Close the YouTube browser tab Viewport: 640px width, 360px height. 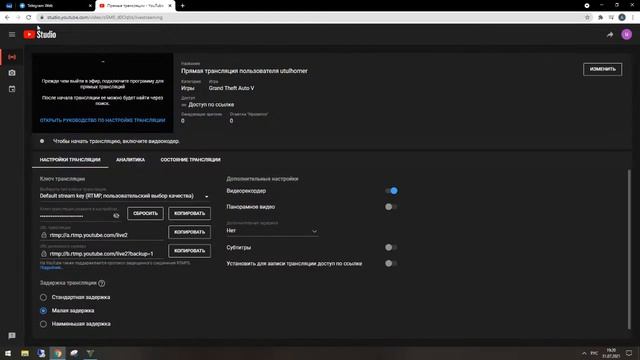[170, 6]
